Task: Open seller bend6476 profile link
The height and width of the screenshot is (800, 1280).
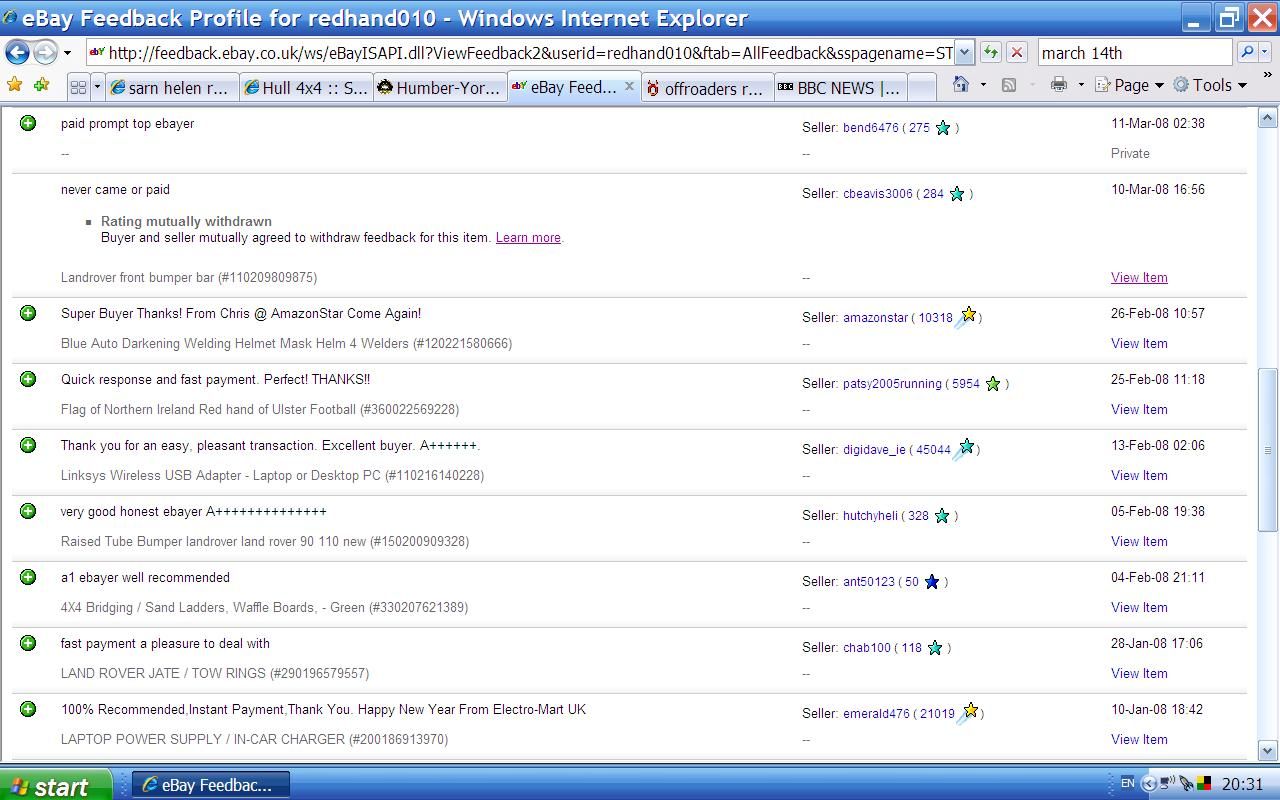Action: pos(870,128)
